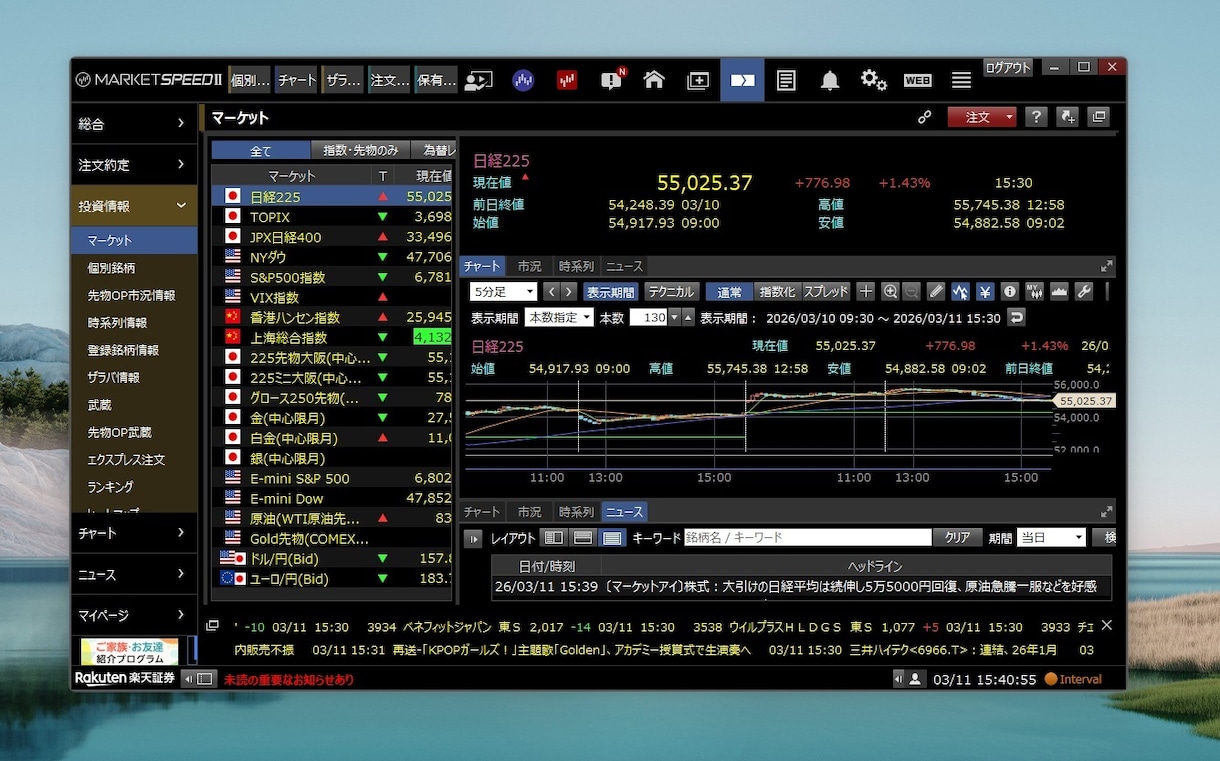The width and height of the screenshot is (1220, 761).
Task: Collapse the 投資情報 sidebar section
Action: (134, 206)
